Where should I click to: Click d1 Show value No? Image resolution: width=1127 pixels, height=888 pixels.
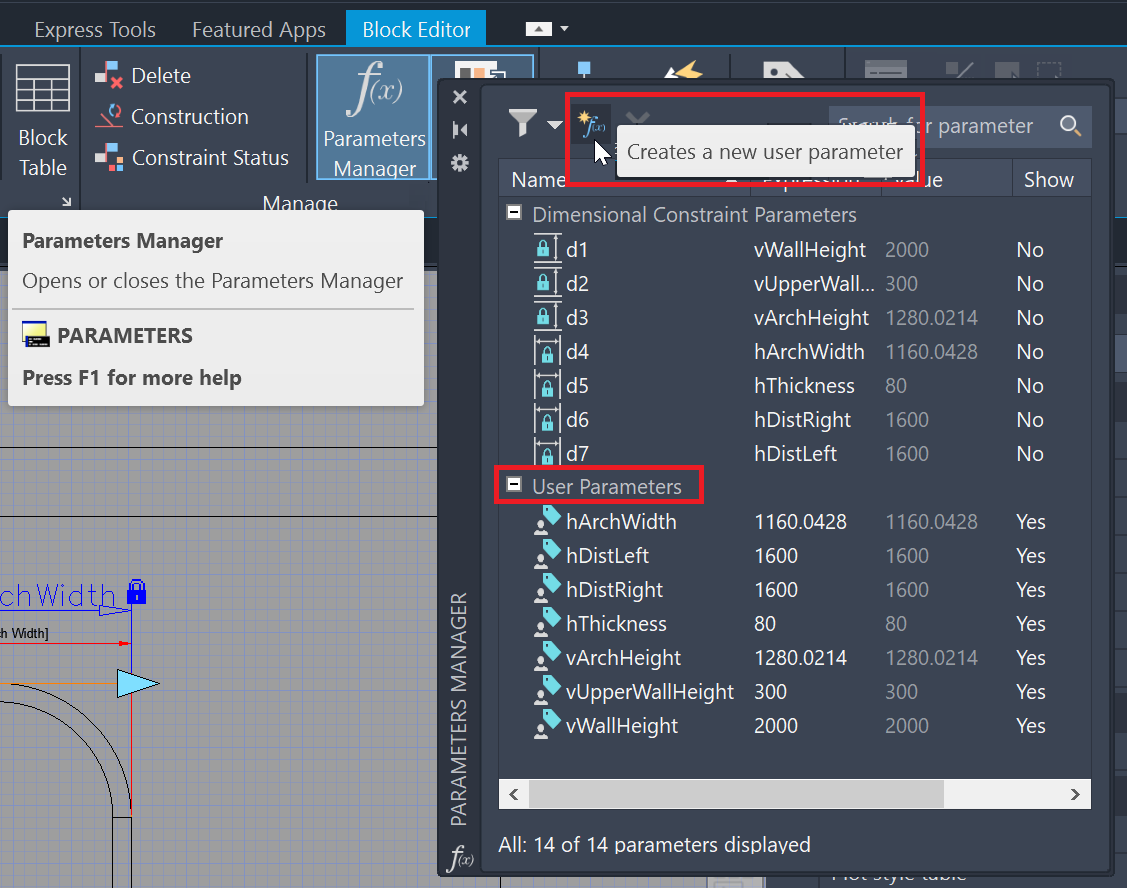[x=1030, y=250]
